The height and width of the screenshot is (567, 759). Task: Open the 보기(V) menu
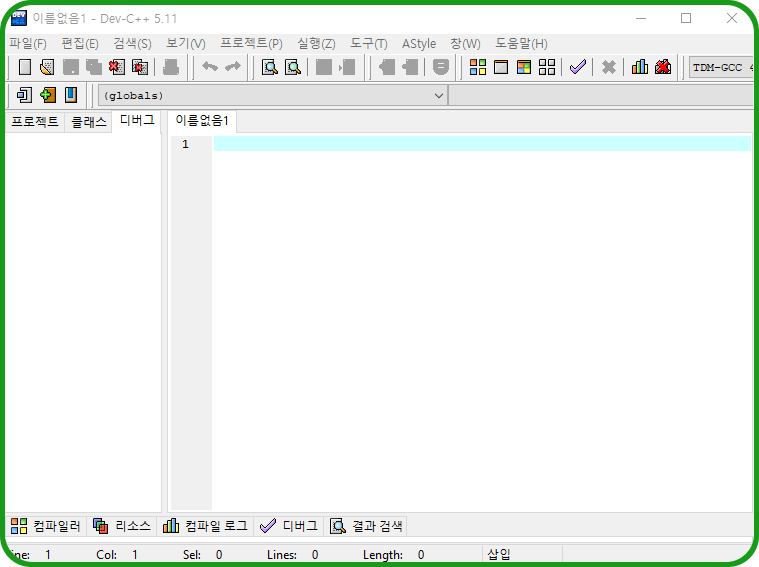coord(185,44)
